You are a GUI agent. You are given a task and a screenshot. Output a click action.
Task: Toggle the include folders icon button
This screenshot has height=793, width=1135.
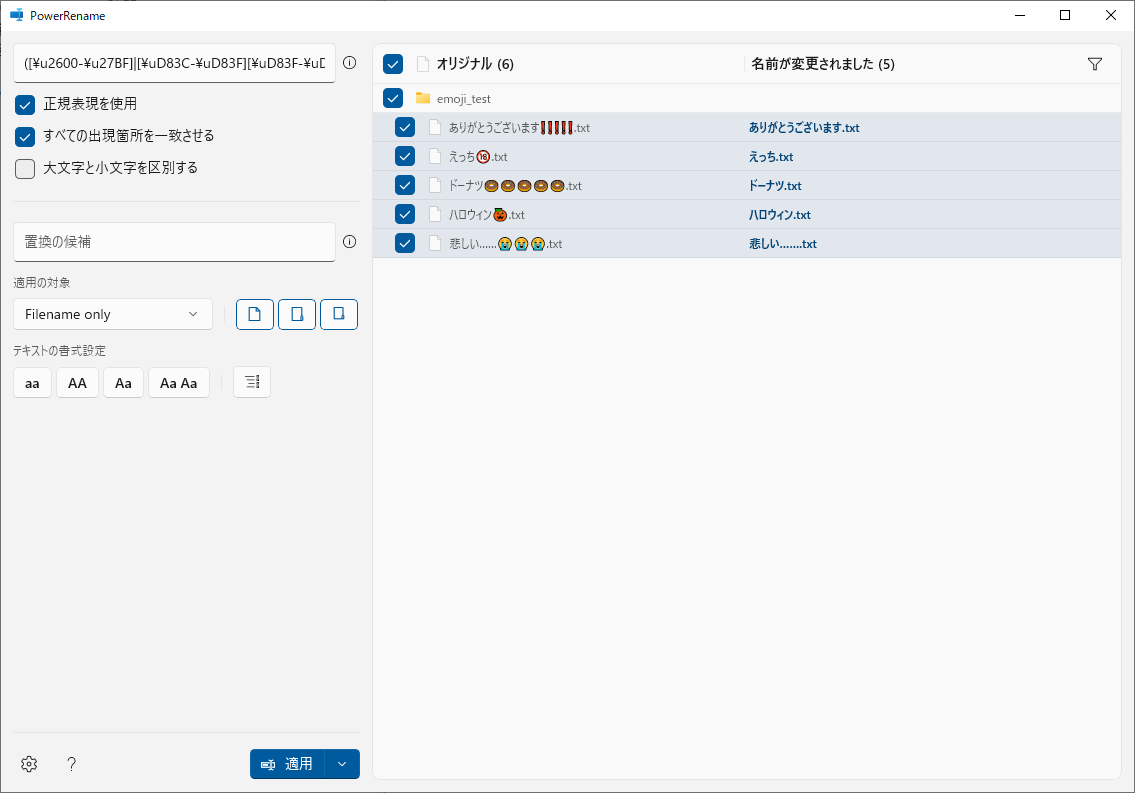(x=297, y=314)
